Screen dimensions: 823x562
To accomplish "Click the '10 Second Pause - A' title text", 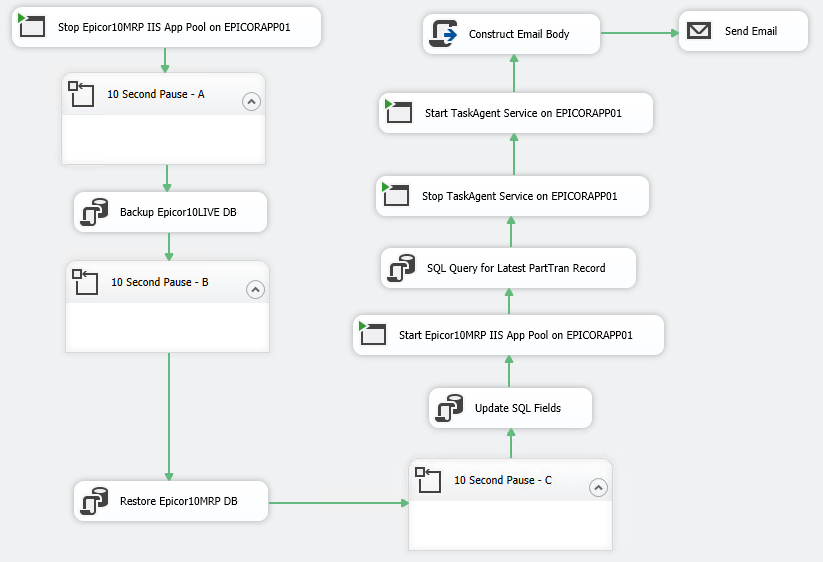I will tap(156, 94).
